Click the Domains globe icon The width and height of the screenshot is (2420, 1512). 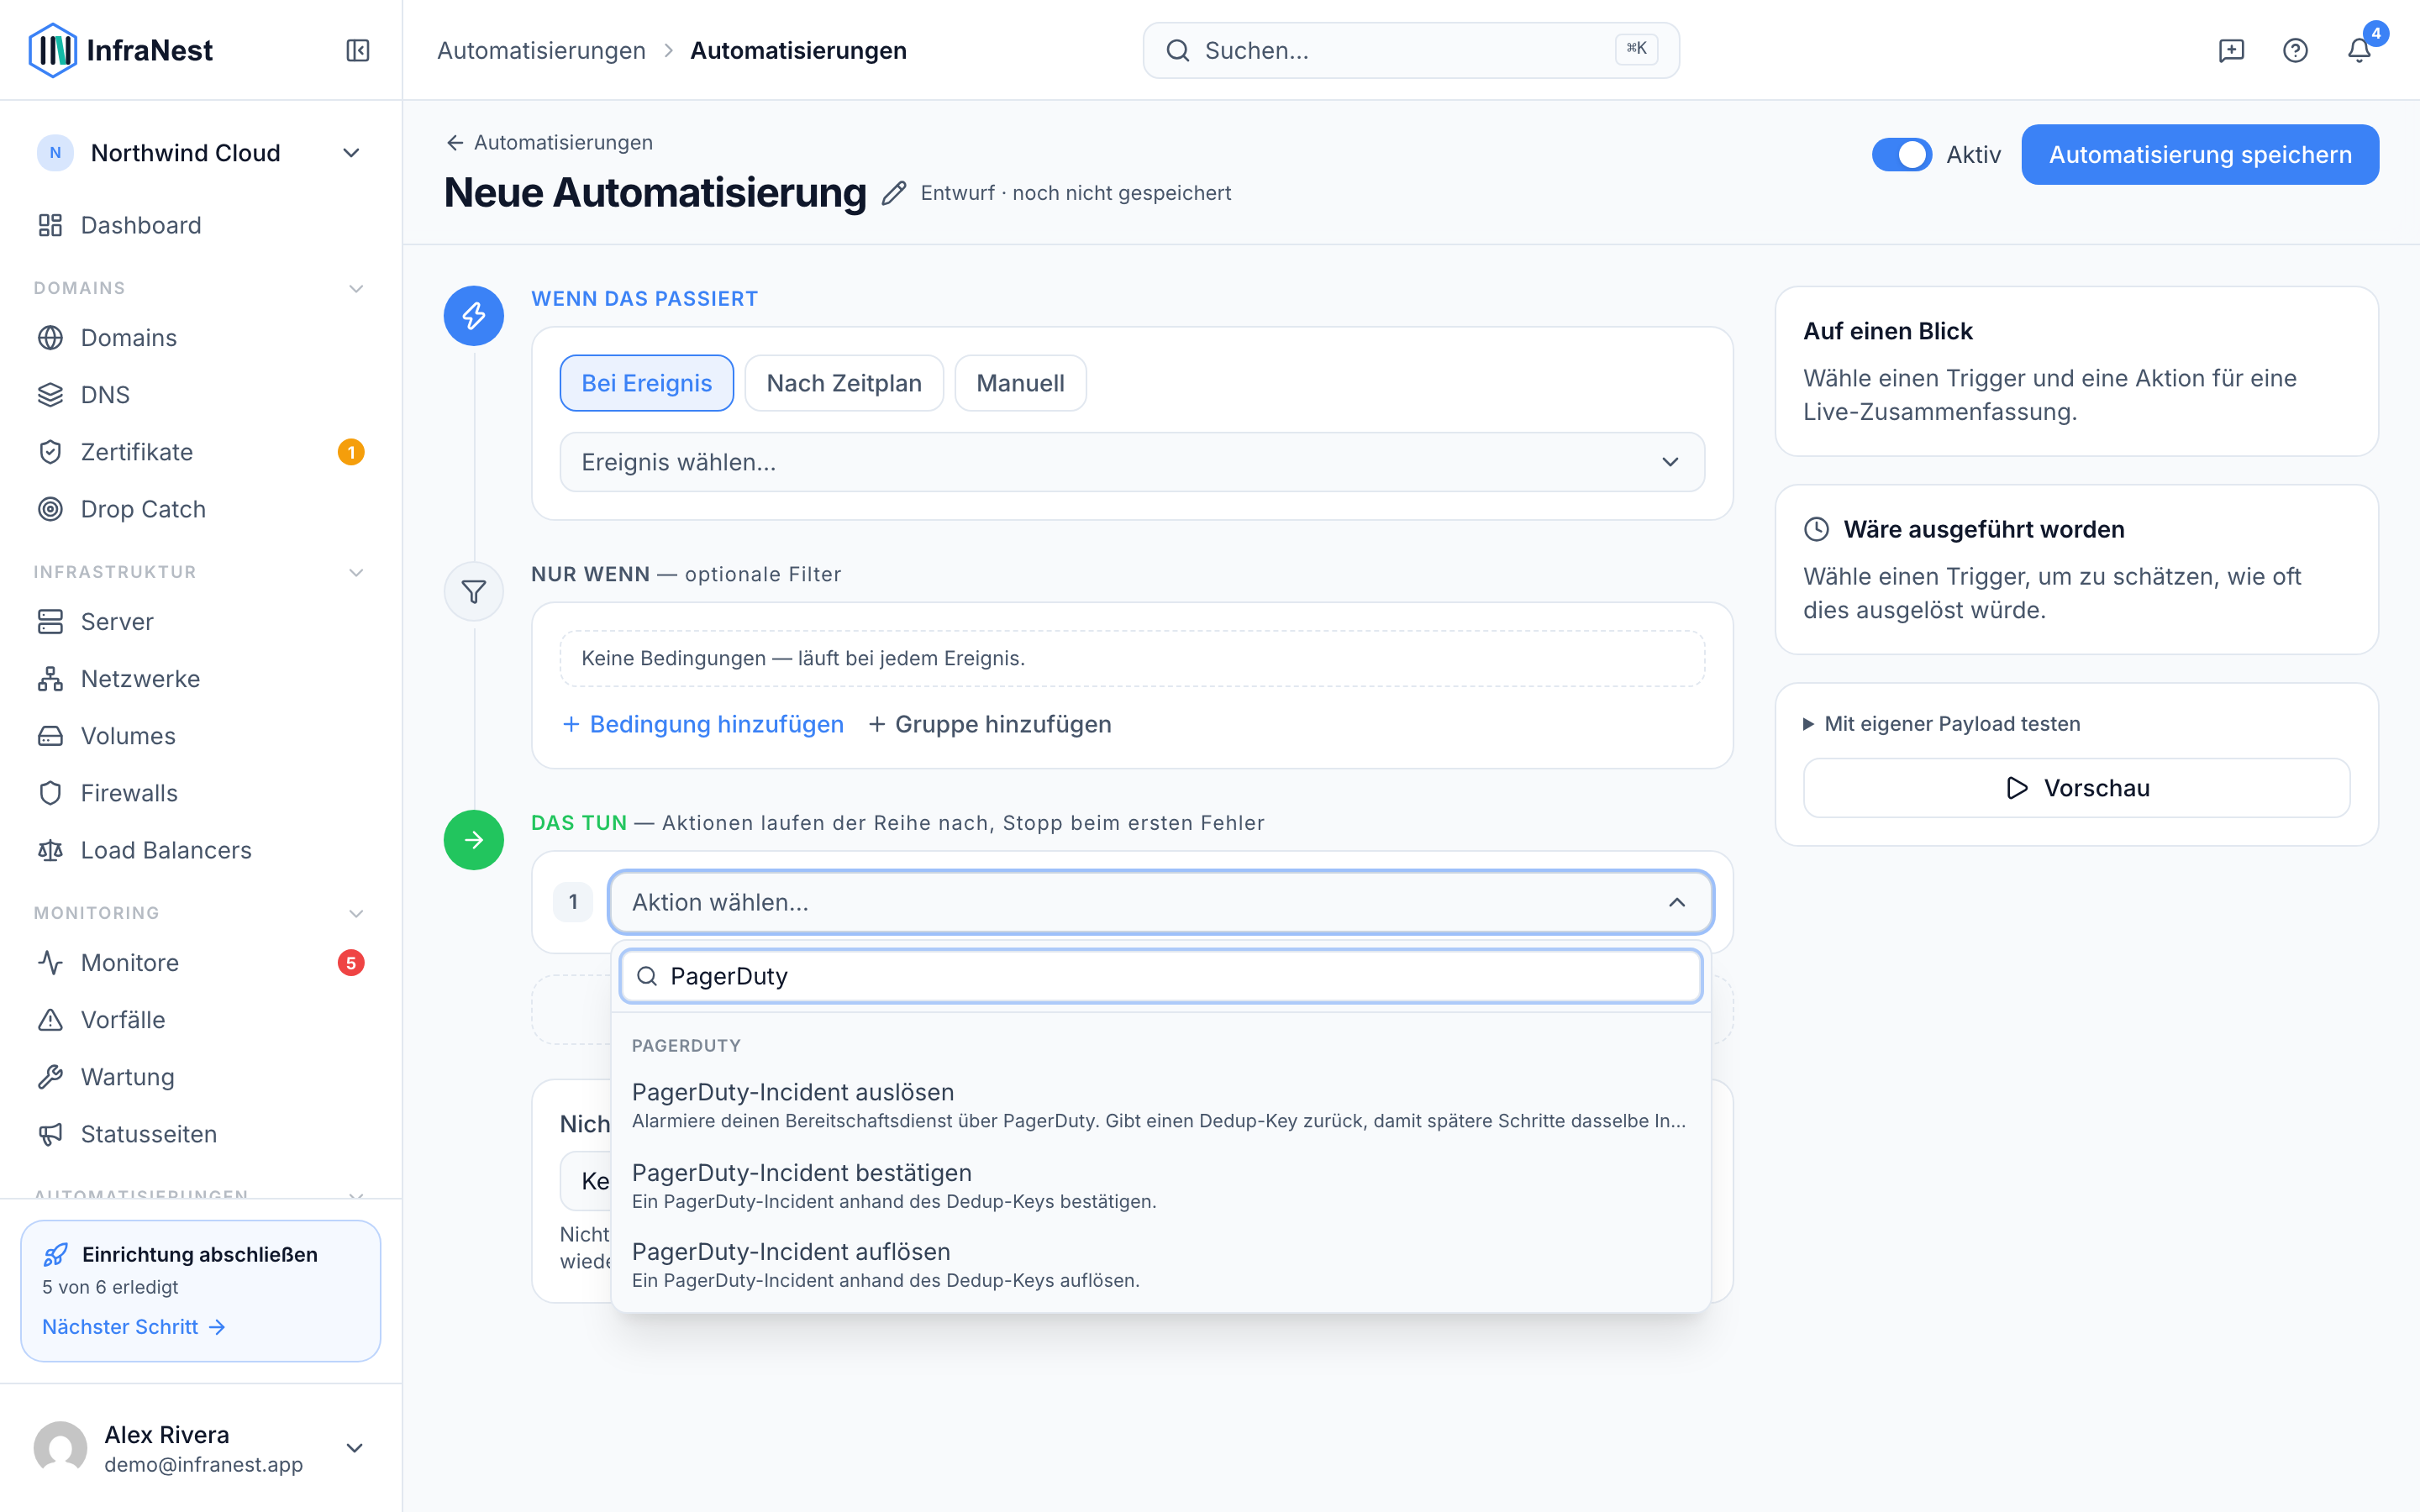click(50, 338)
